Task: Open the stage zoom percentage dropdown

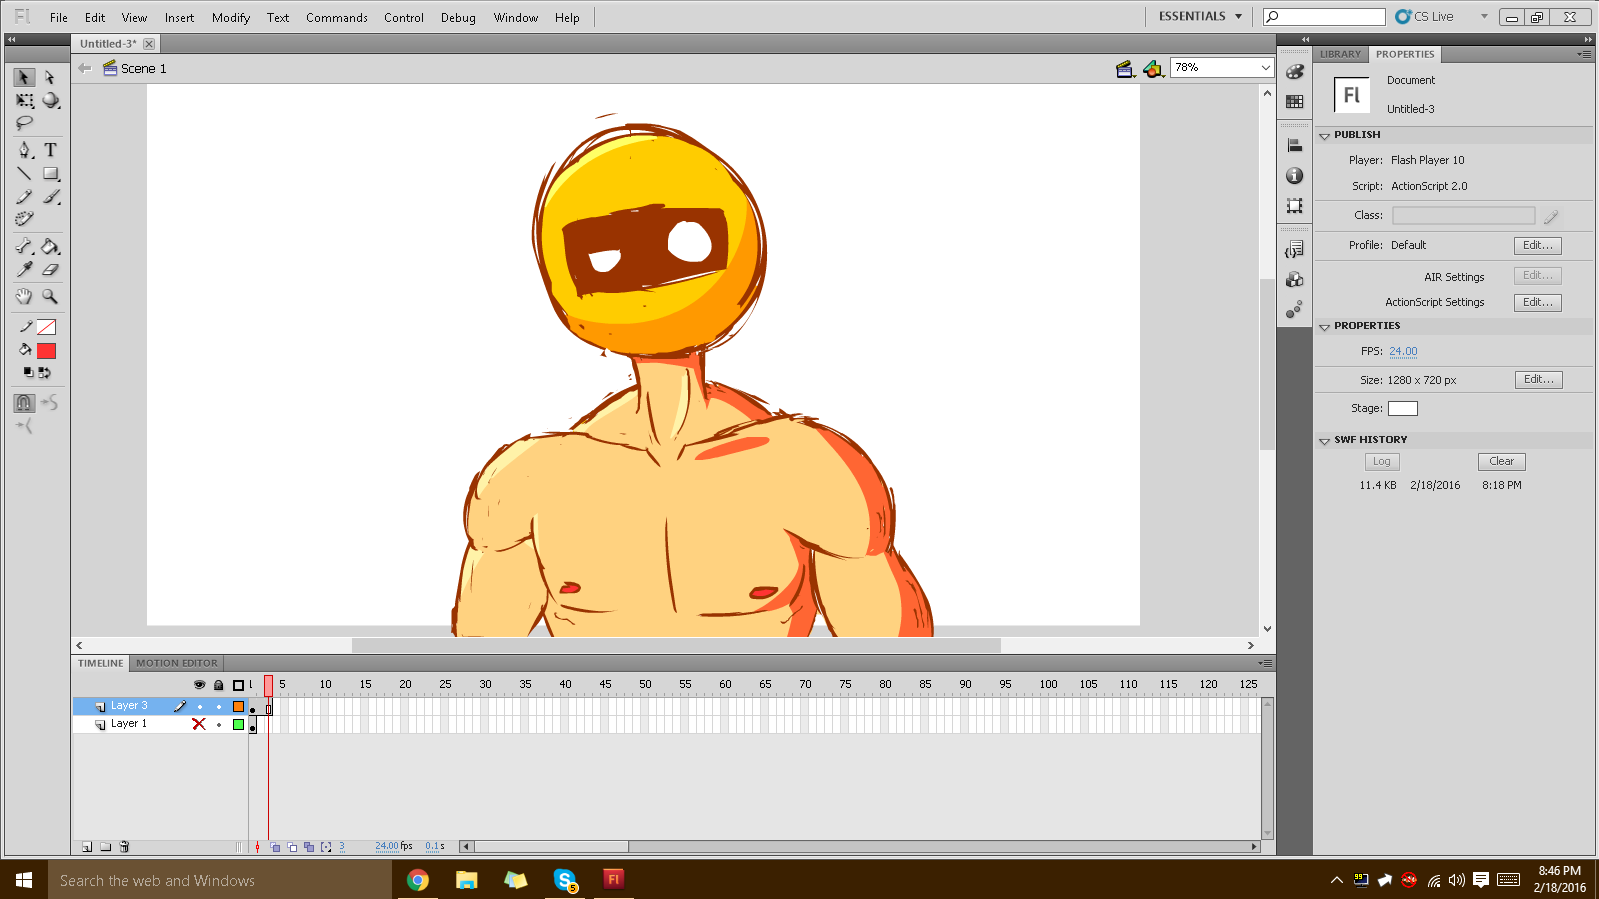Action: click(1265, 68)
